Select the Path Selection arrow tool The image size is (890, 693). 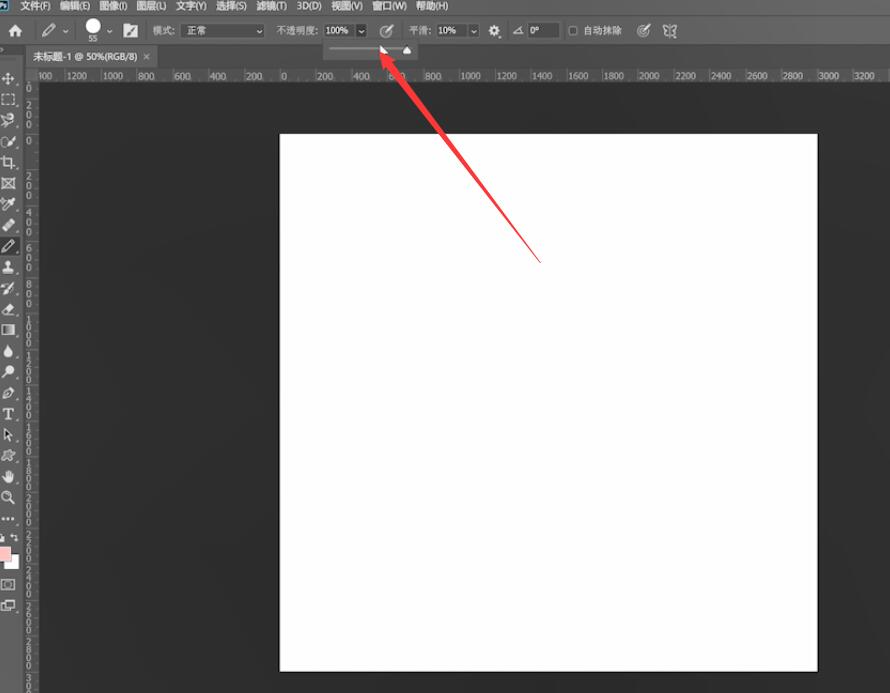click(8, 435)
